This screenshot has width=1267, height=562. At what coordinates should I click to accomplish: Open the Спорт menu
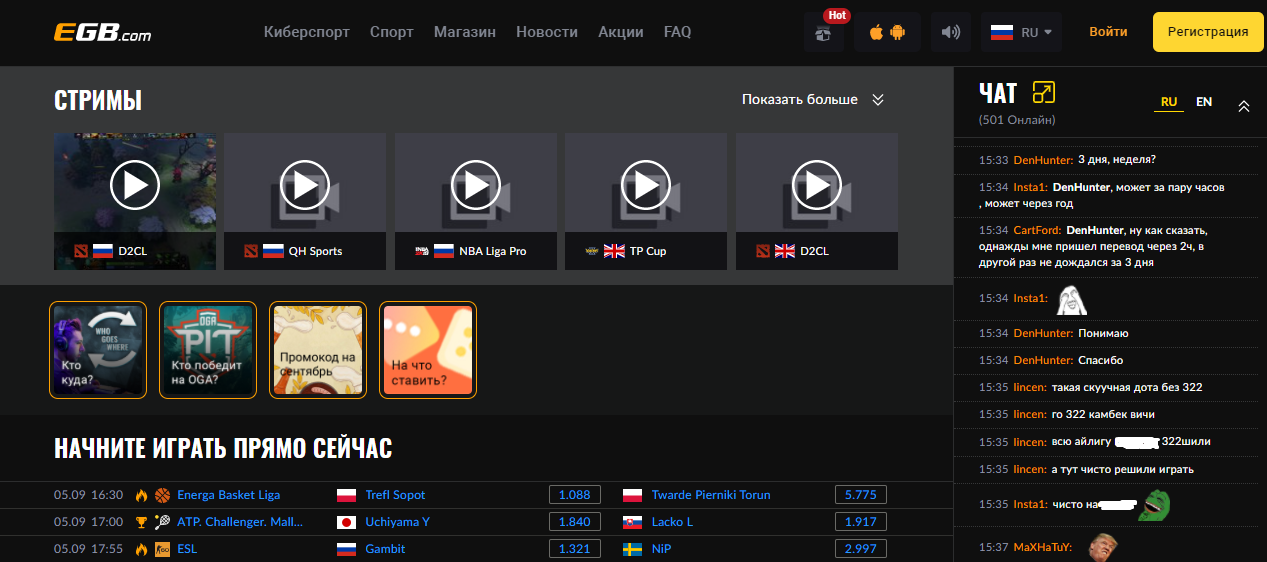coord(392,32)
